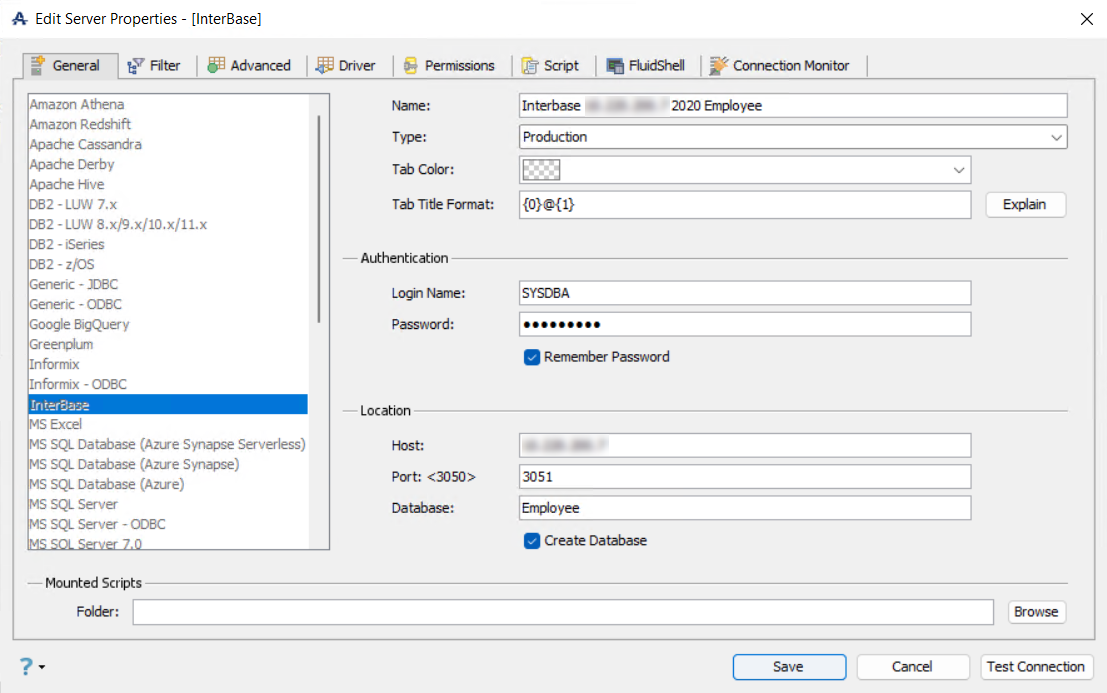Viewport: 1107px width, 693px height.
Task: Click the General tab icon
Action: coord(39,66)
